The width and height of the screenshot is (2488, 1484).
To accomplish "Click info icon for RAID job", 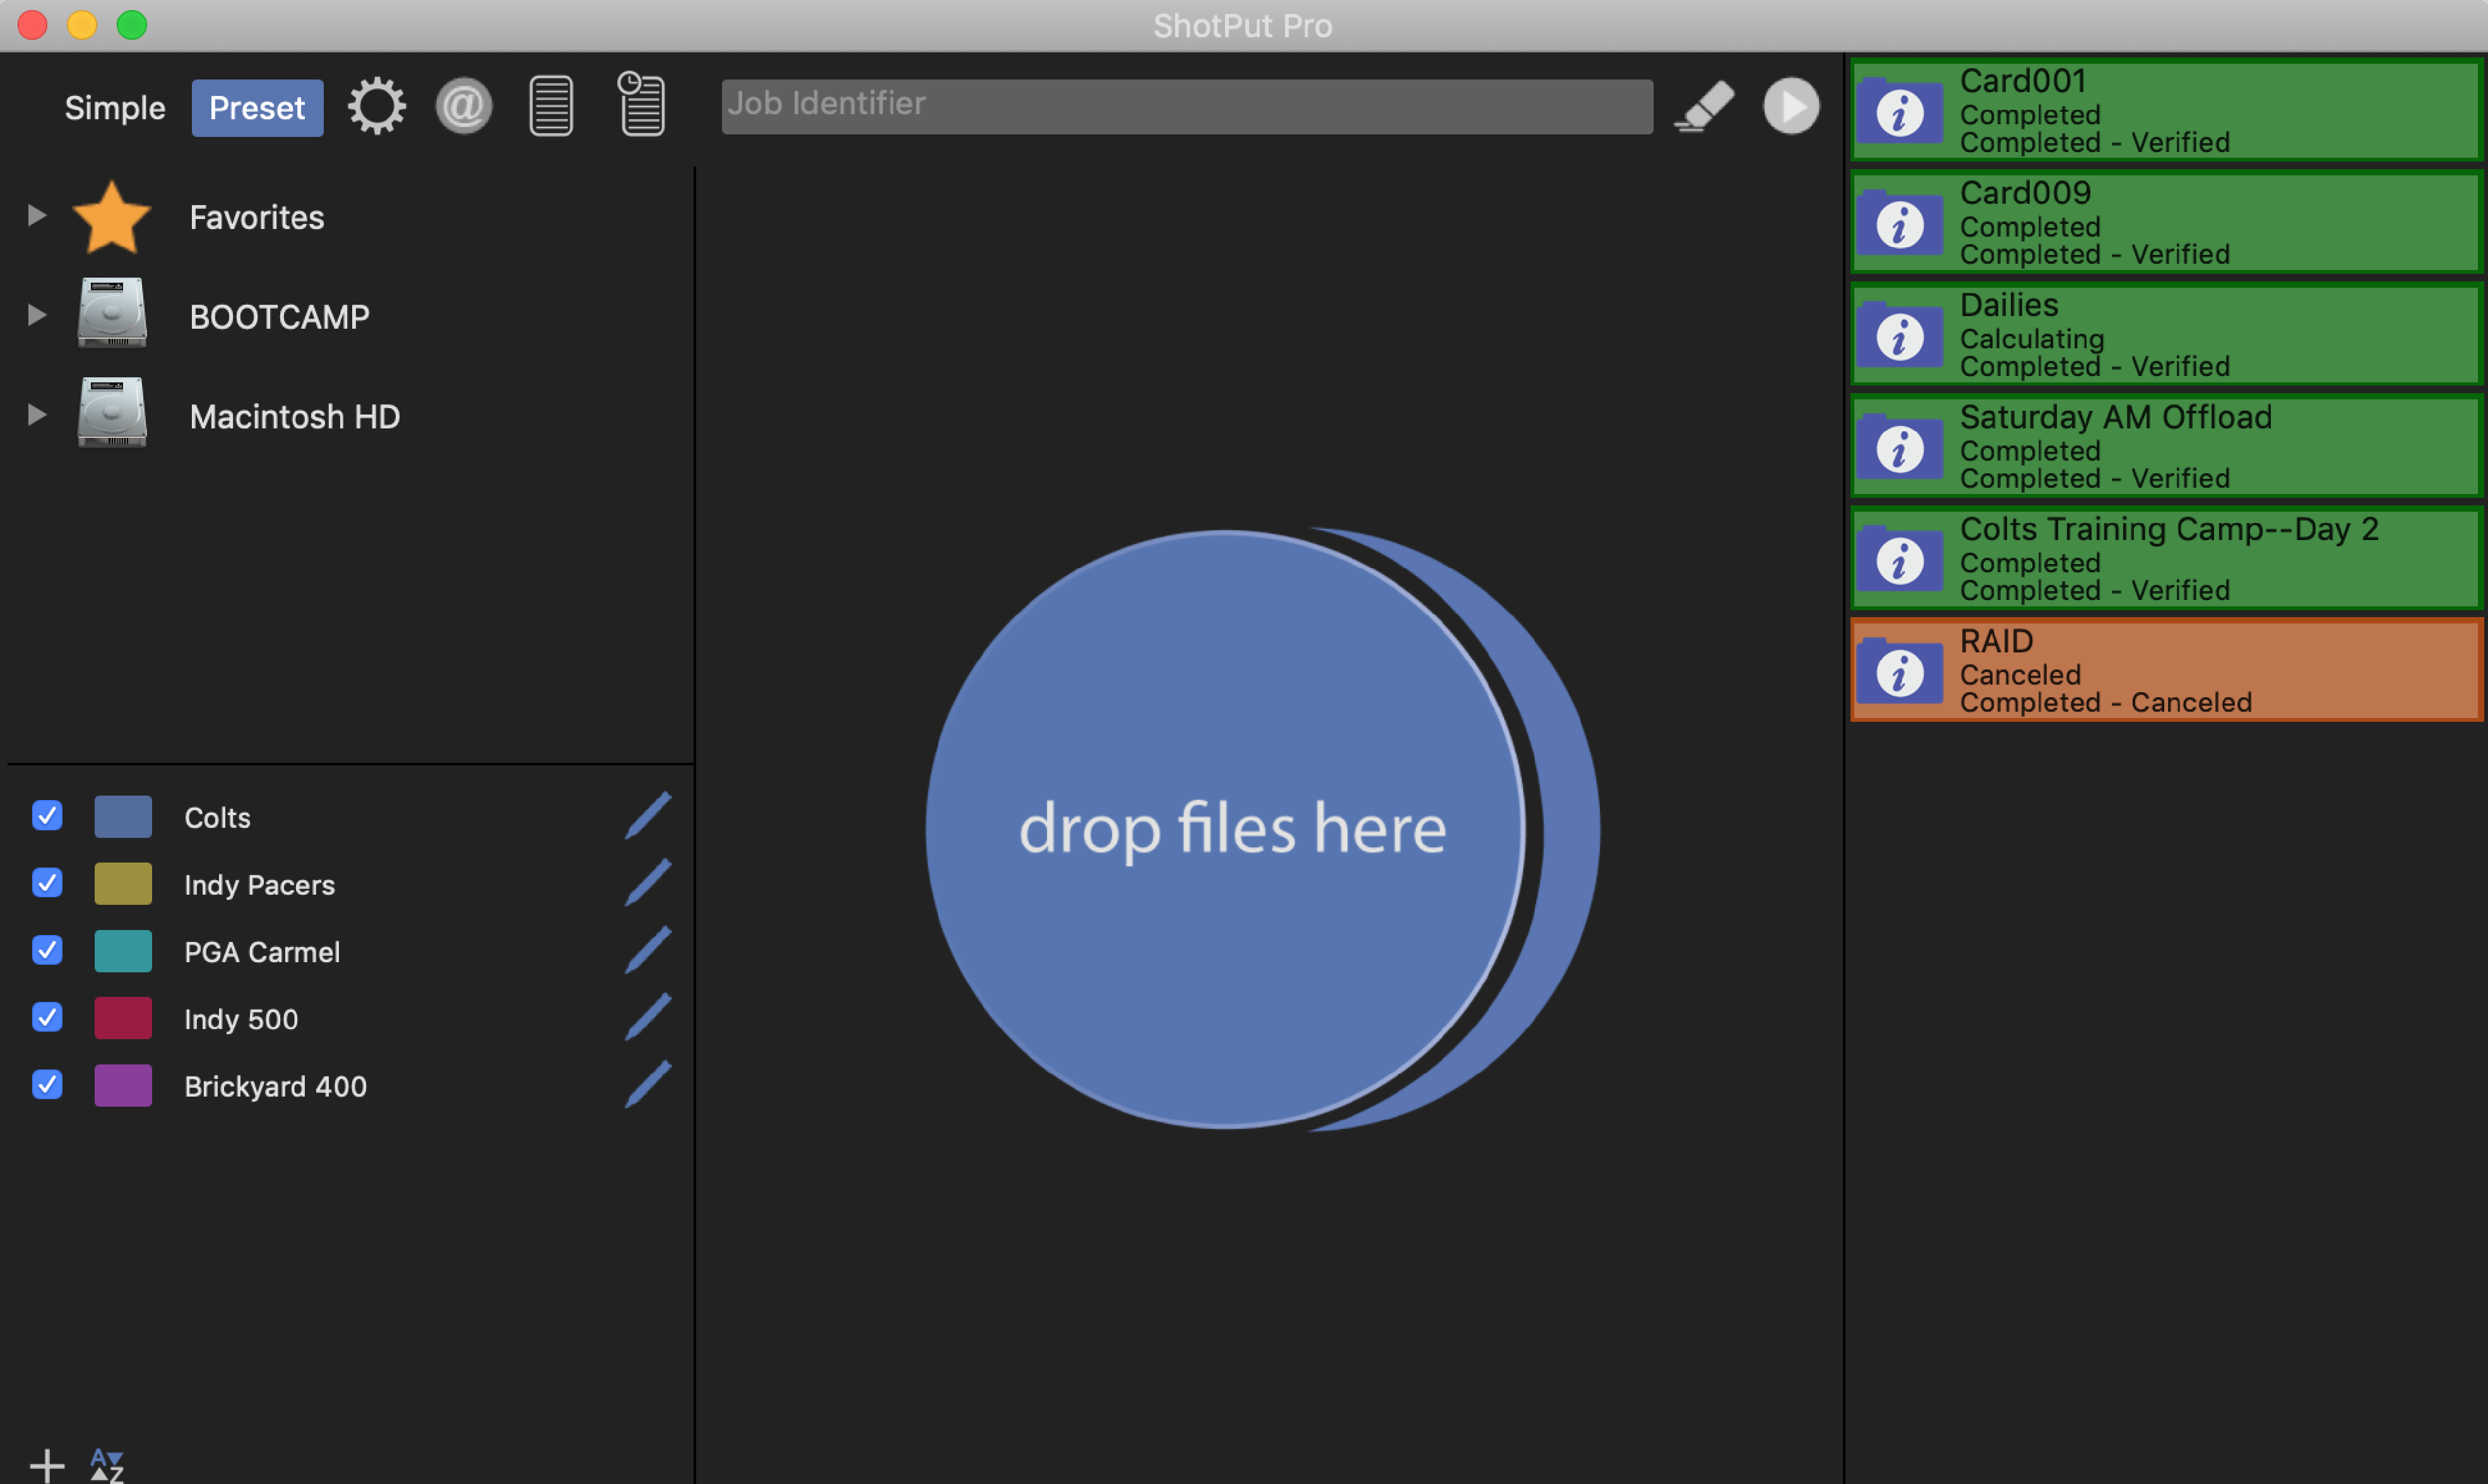I will click(1899, 672).
